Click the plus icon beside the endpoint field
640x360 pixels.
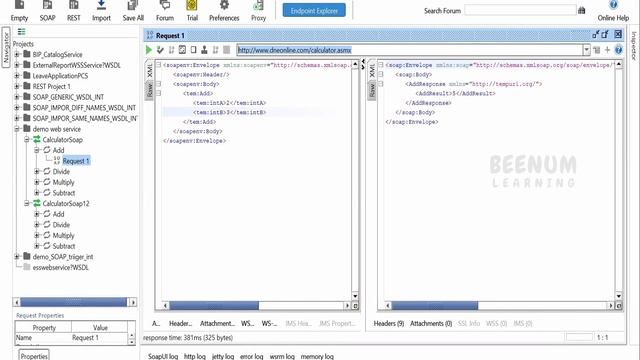point(607,50)
